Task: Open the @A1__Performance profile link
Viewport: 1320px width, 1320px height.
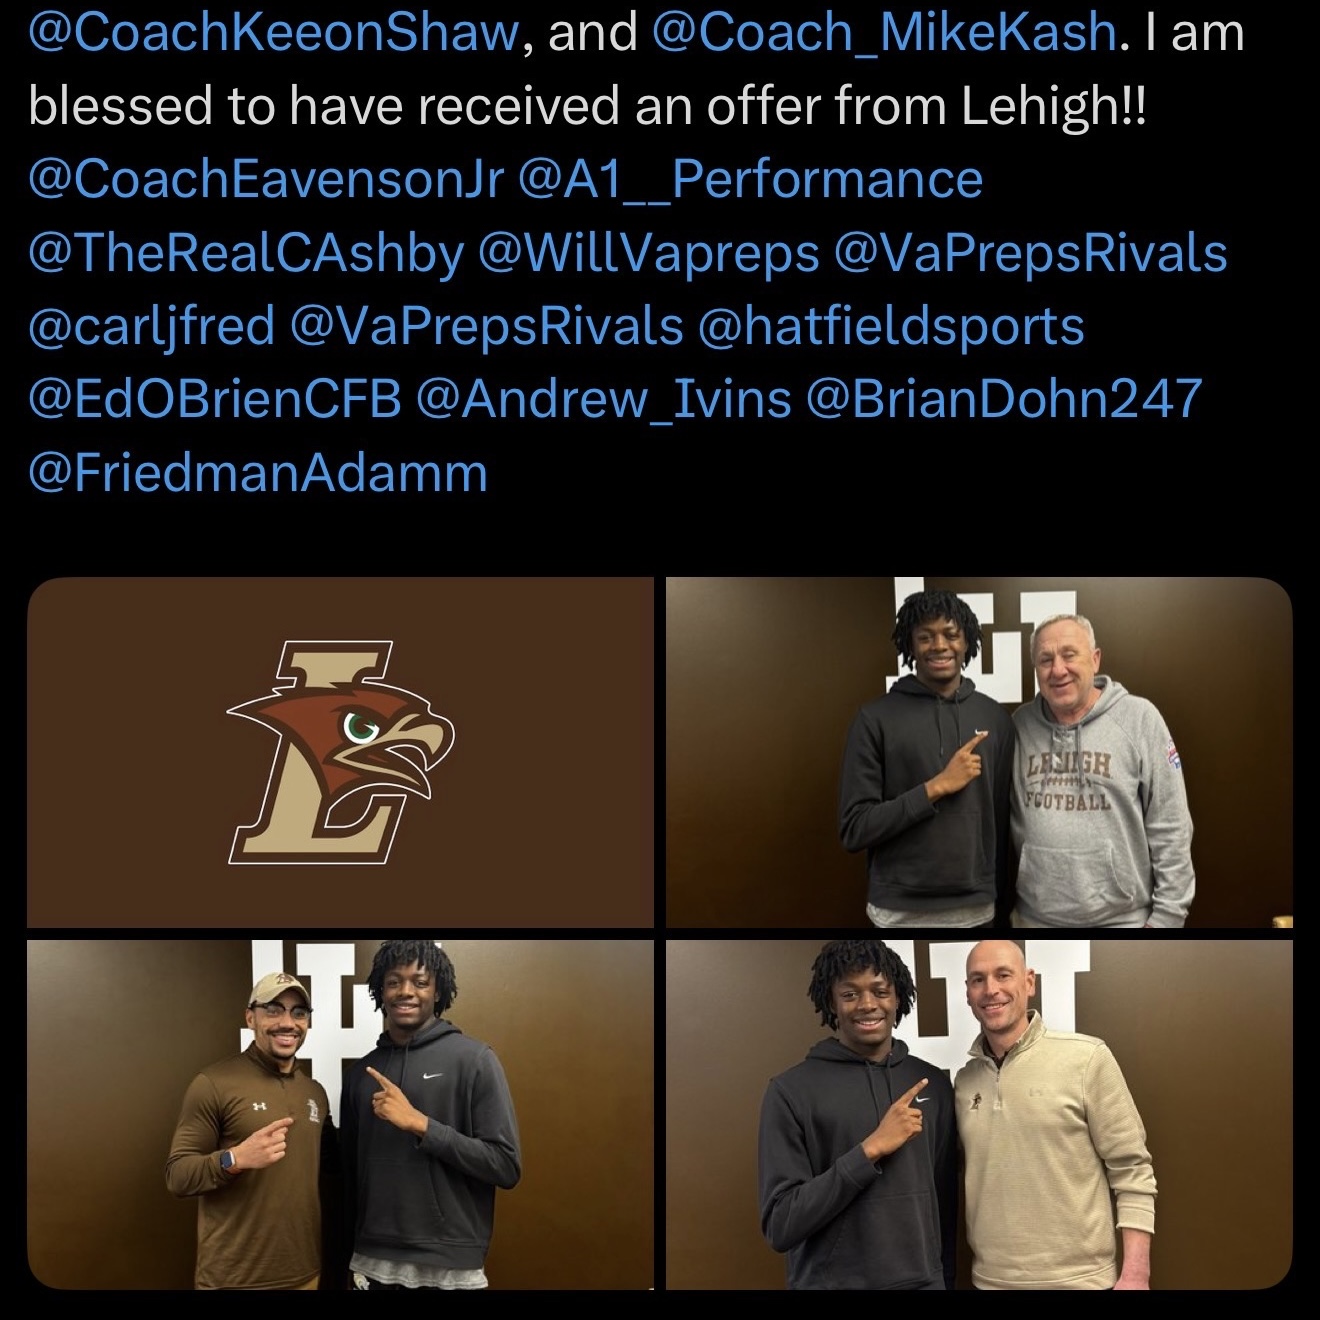Action: point(749,180)
